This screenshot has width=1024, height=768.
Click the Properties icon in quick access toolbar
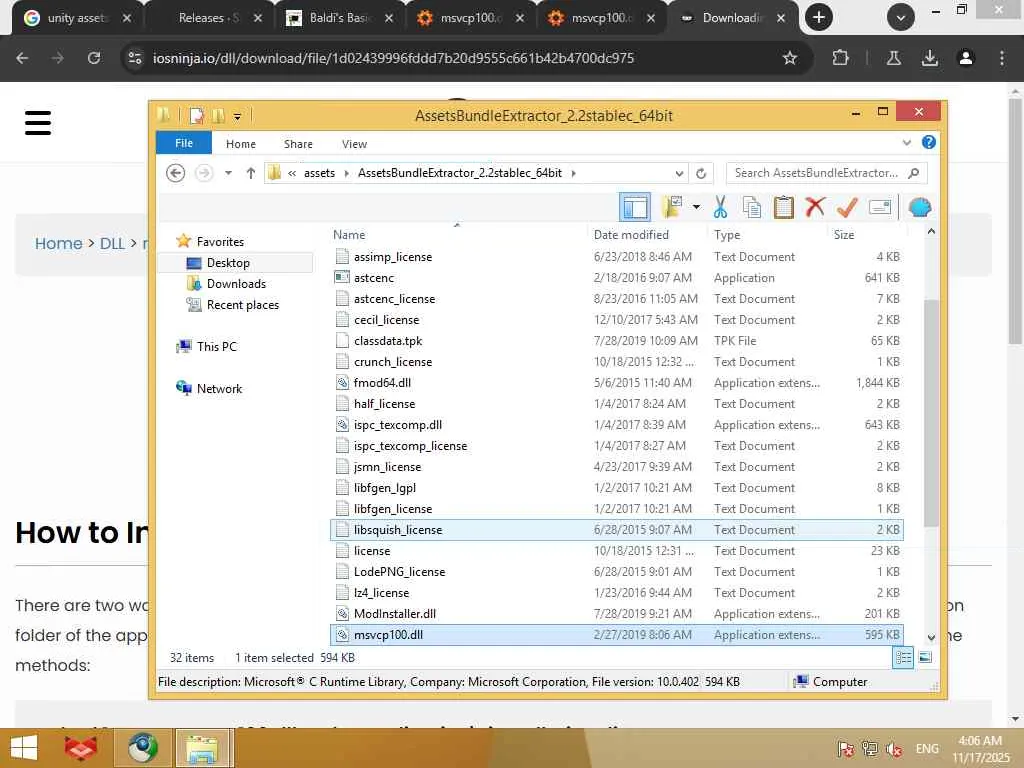pos(196,116)
